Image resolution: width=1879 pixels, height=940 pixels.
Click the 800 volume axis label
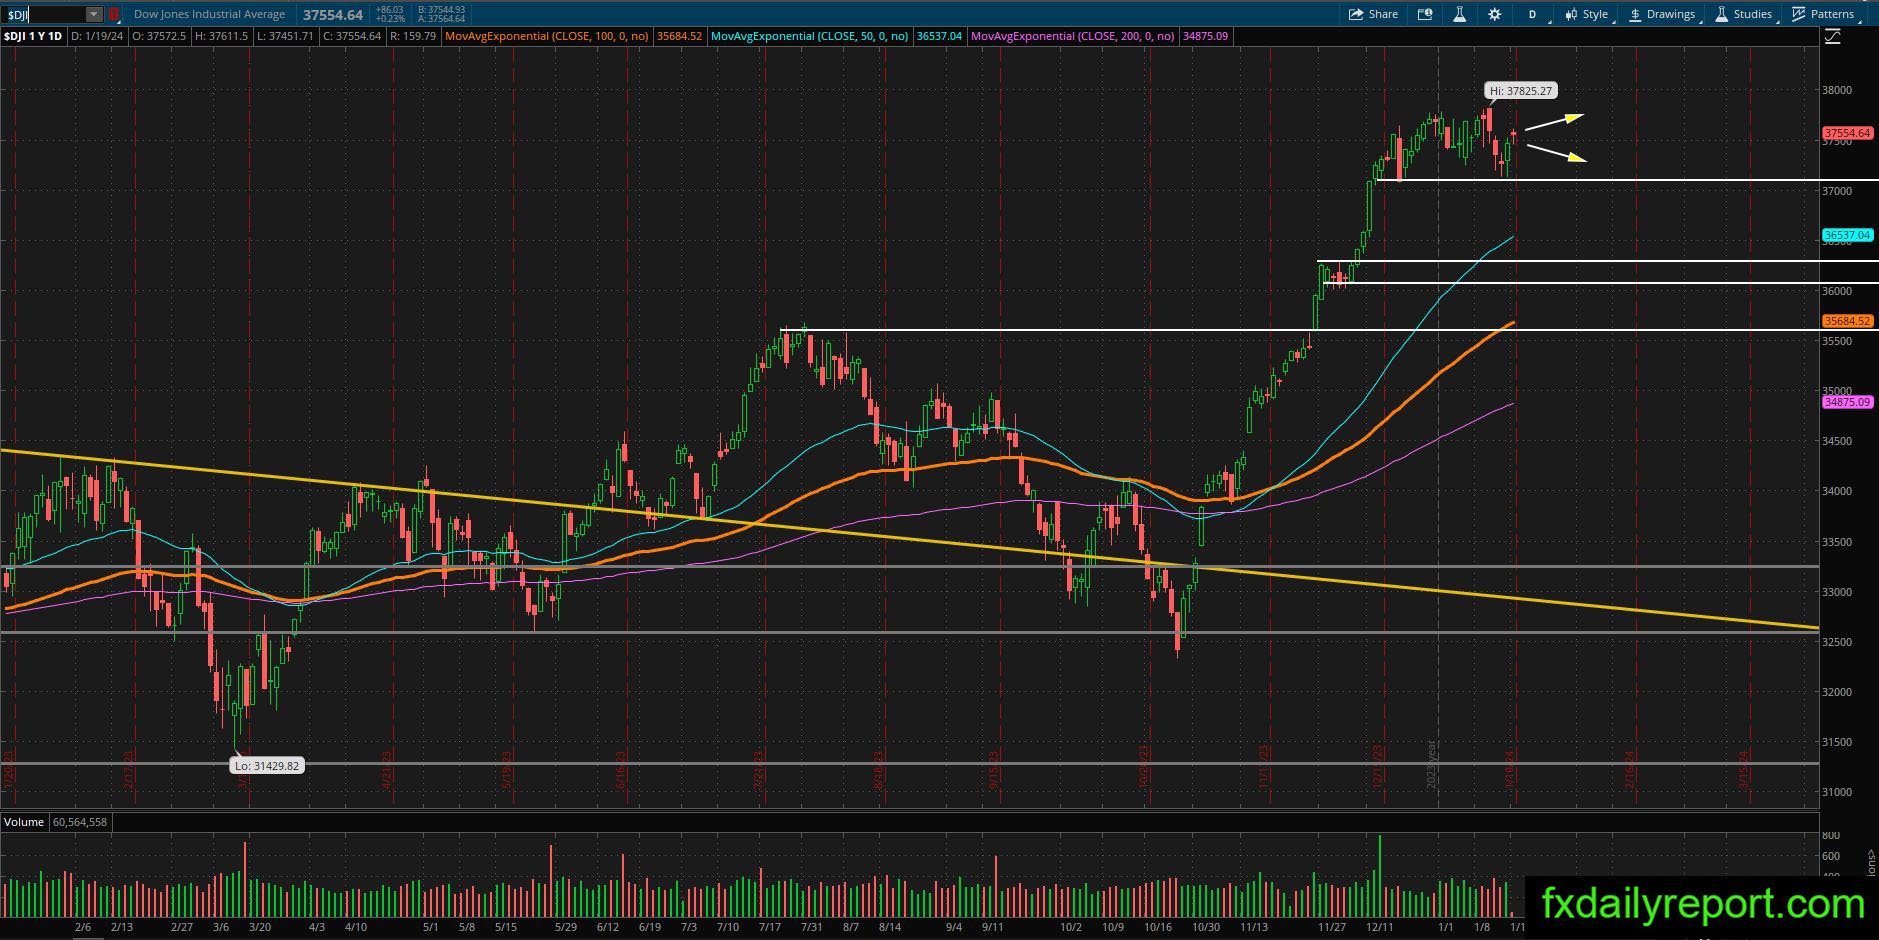coord(1831,835)
